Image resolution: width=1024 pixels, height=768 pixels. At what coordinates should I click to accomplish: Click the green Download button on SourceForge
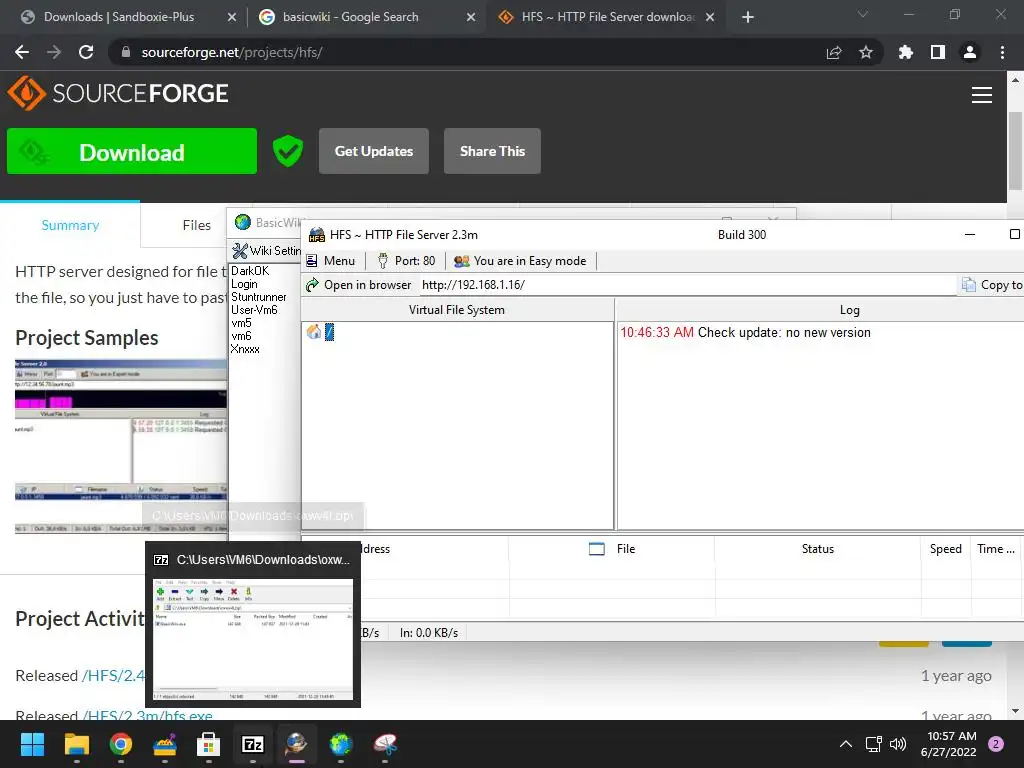pyautogui.click(x=132, y=152)
